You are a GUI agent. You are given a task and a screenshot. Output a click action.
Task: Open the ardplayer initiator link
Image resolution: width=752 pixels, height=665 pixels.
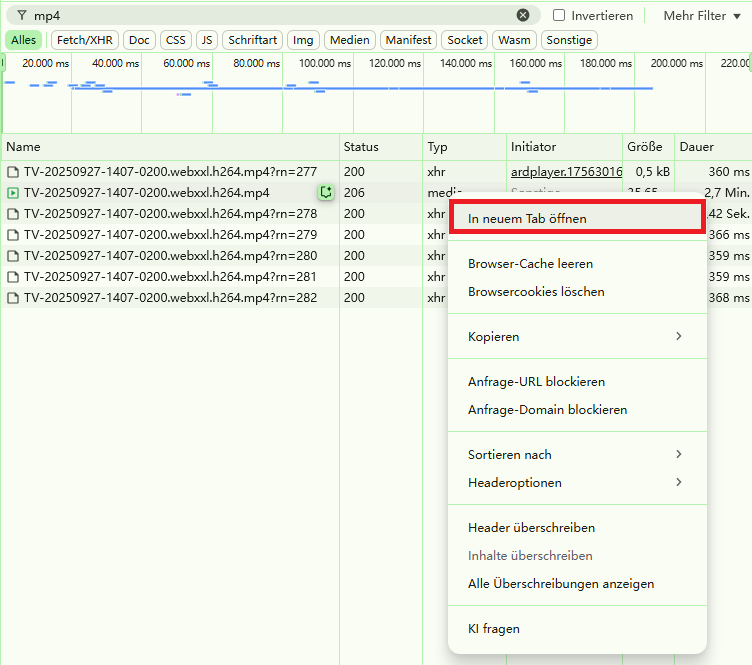click(565, 172)
